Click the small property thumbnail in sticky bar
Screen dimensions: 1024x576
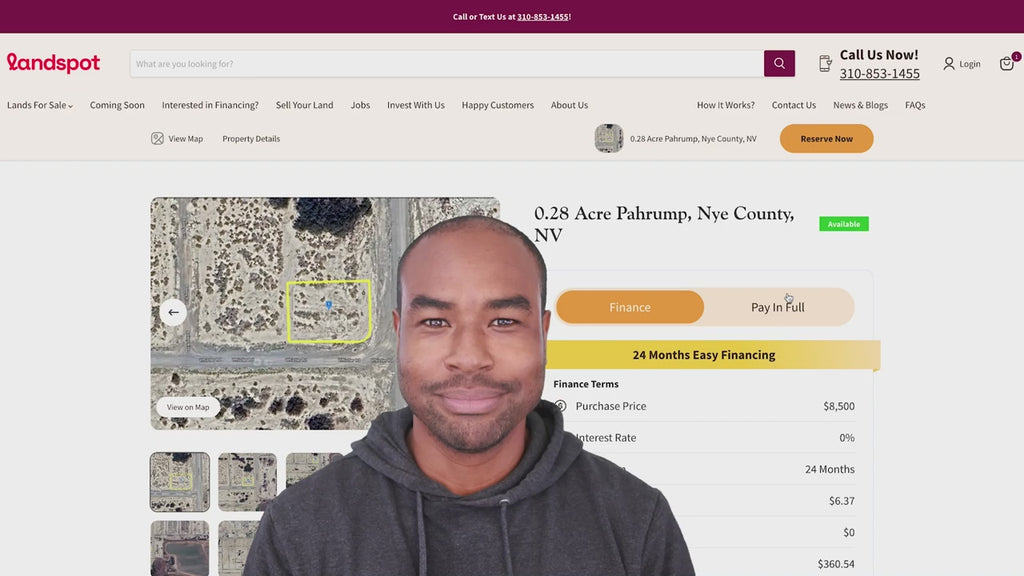609,138
